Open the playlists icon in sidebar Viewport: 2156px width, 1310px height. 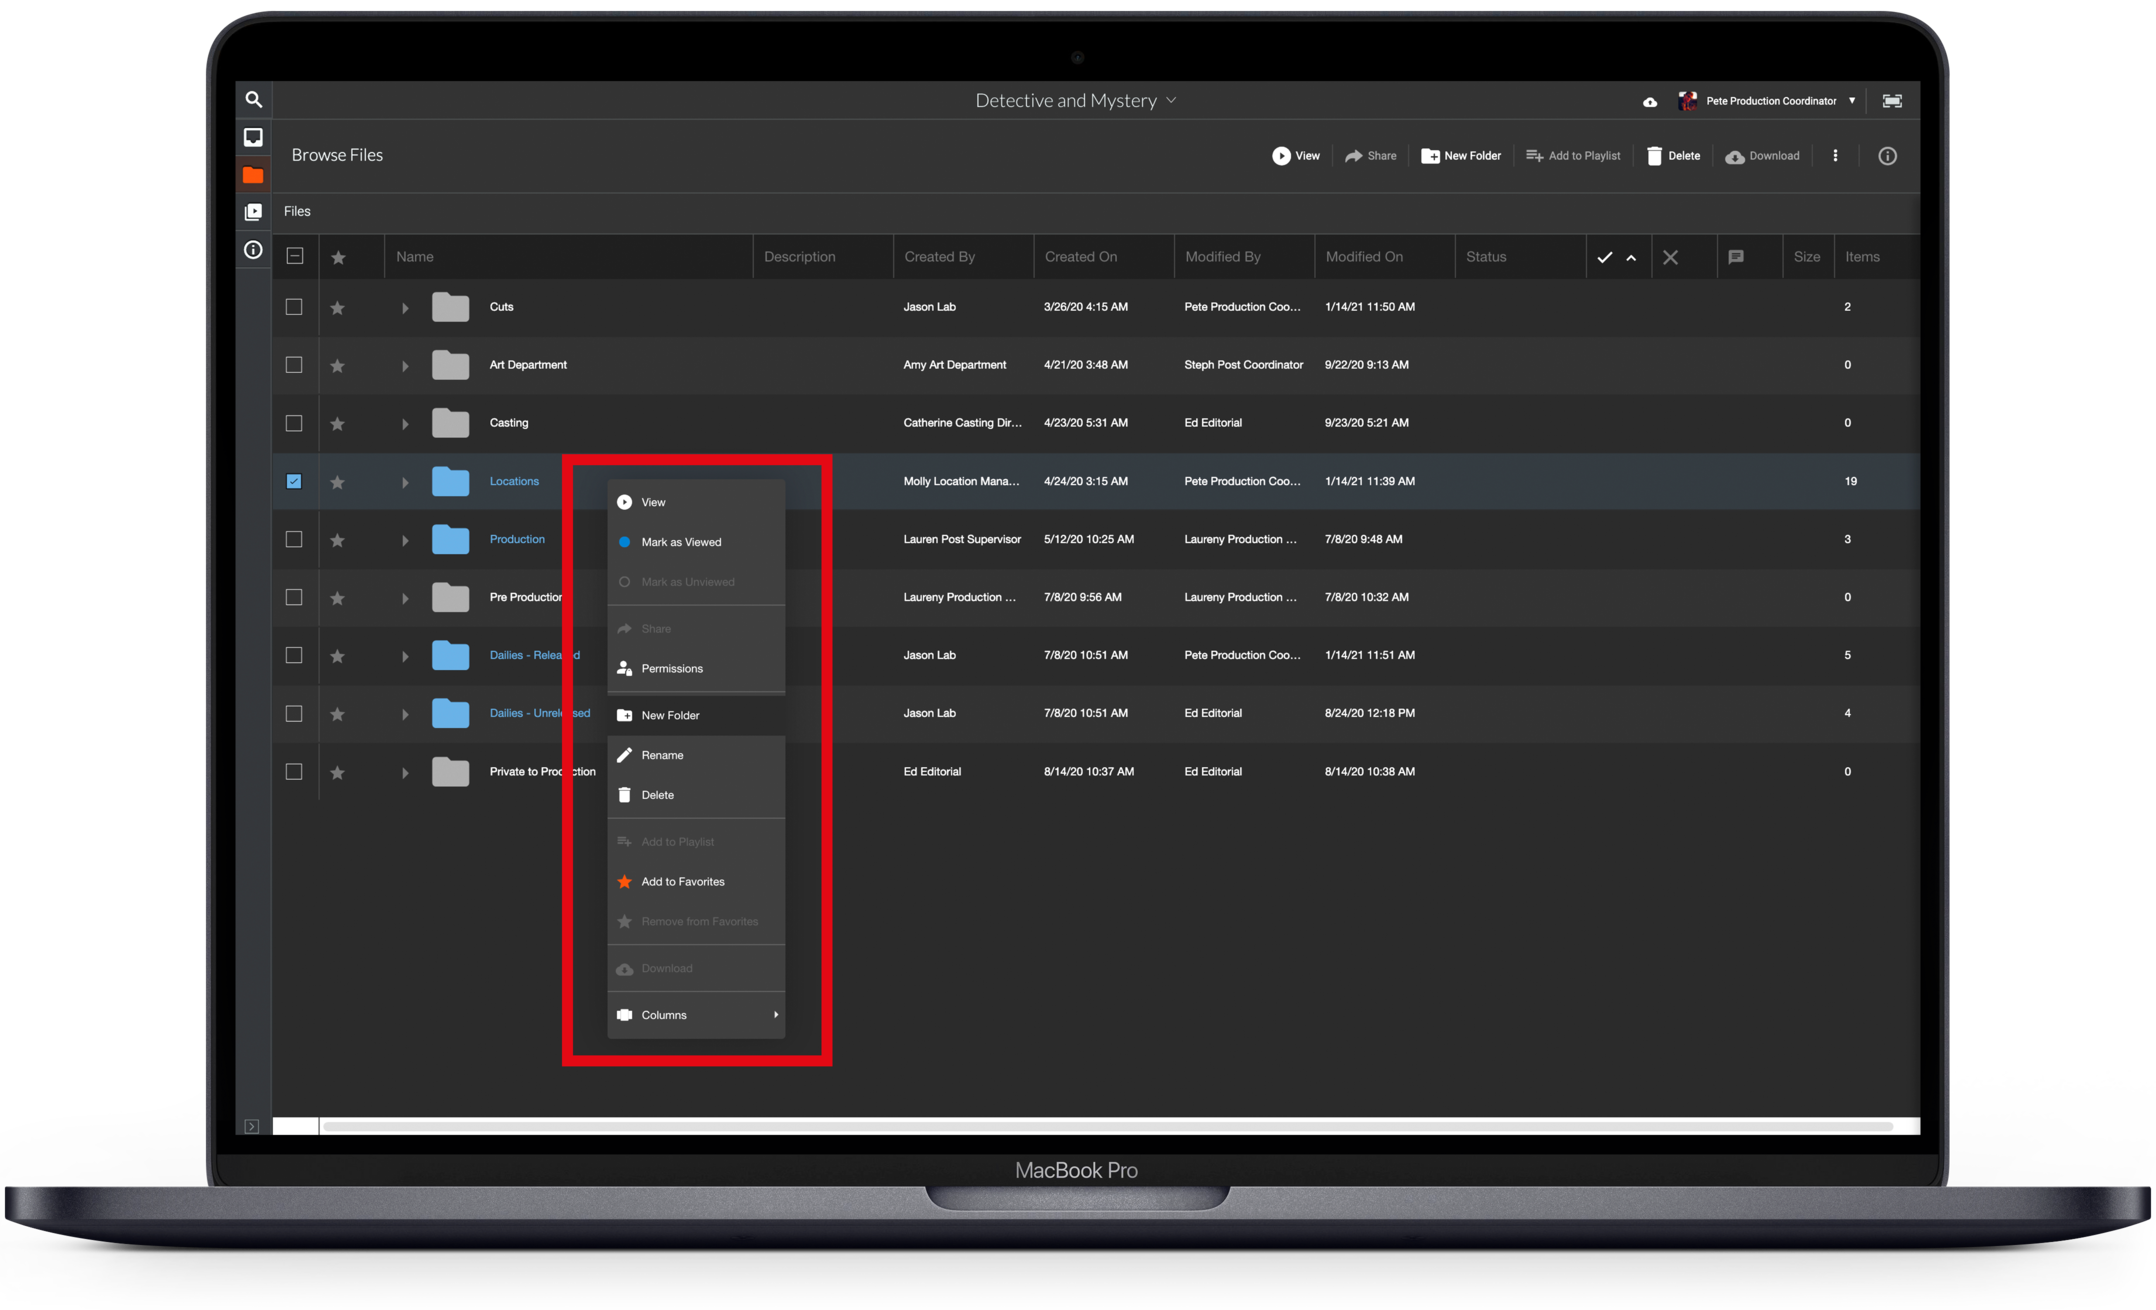tap(254, 212)
